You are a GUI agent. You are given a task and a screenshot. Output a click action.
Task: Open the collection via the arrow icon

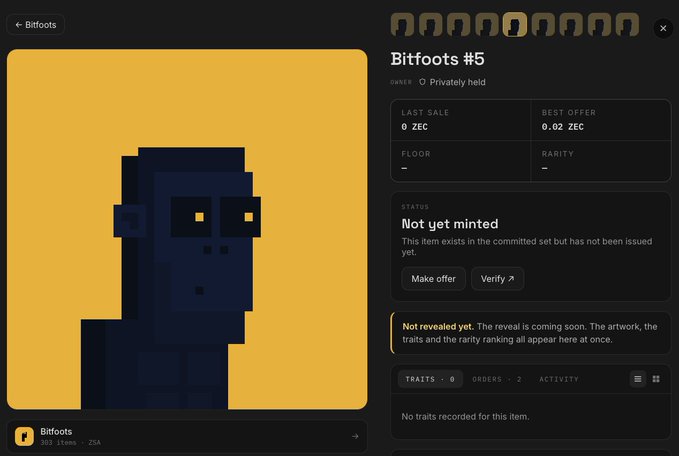(355, 436)
